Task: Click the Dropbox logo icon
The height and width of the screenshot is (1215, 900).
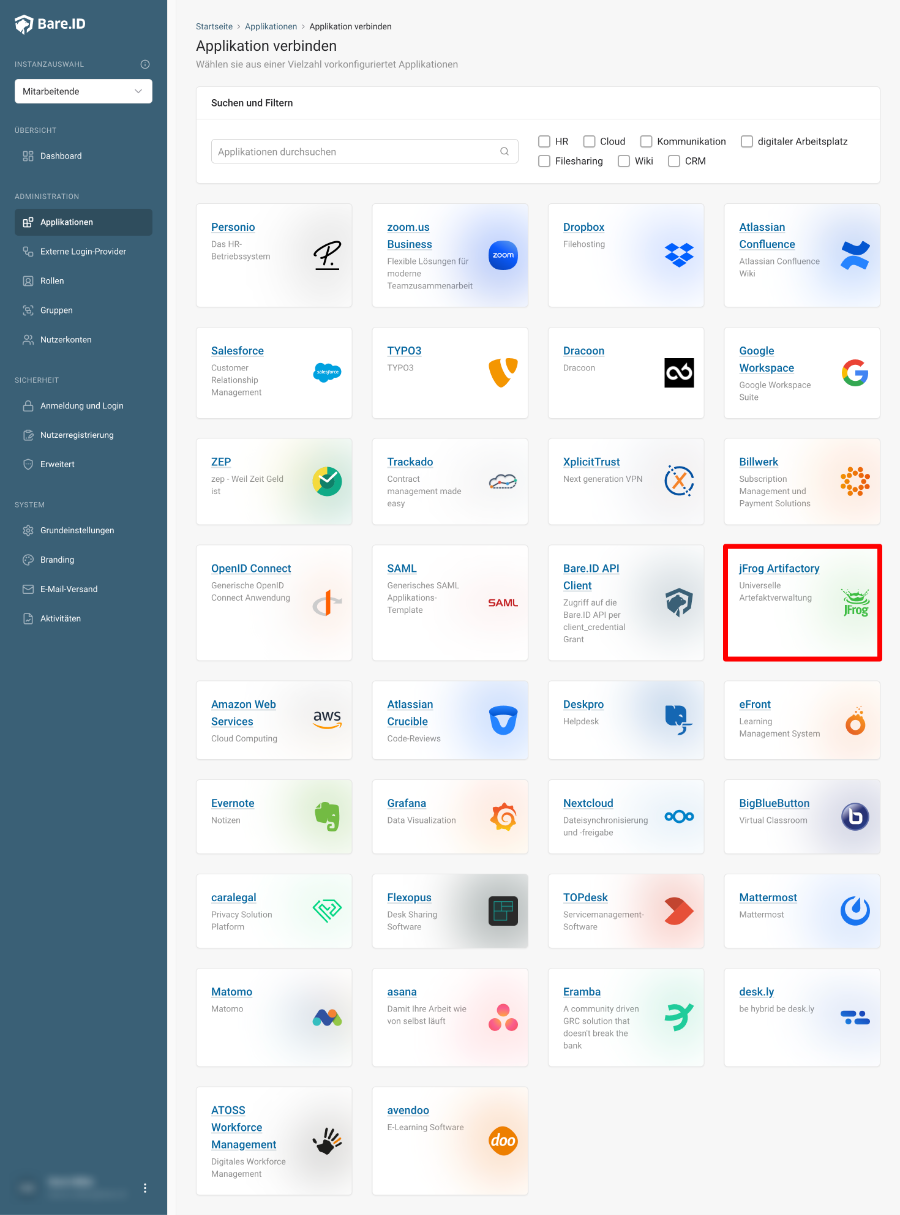Action: 679,255
